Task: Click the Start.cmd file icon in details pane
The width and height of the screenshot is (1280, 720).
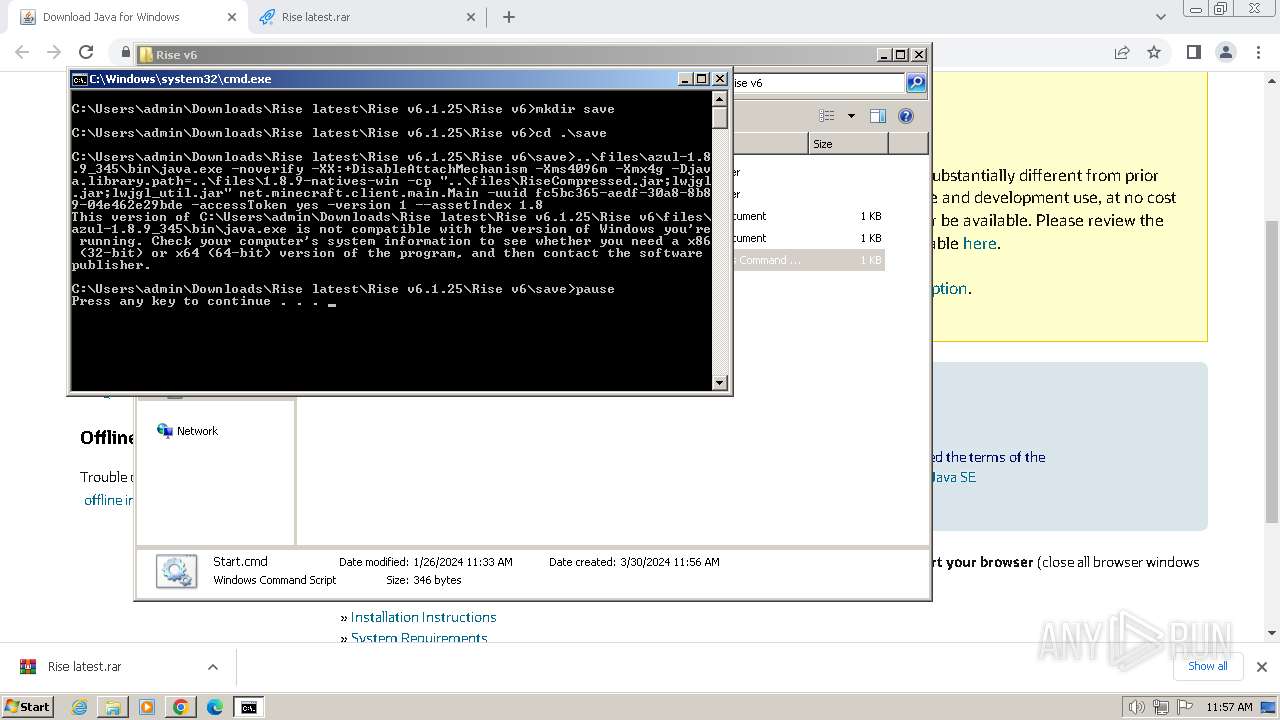Action: point(177,571)
